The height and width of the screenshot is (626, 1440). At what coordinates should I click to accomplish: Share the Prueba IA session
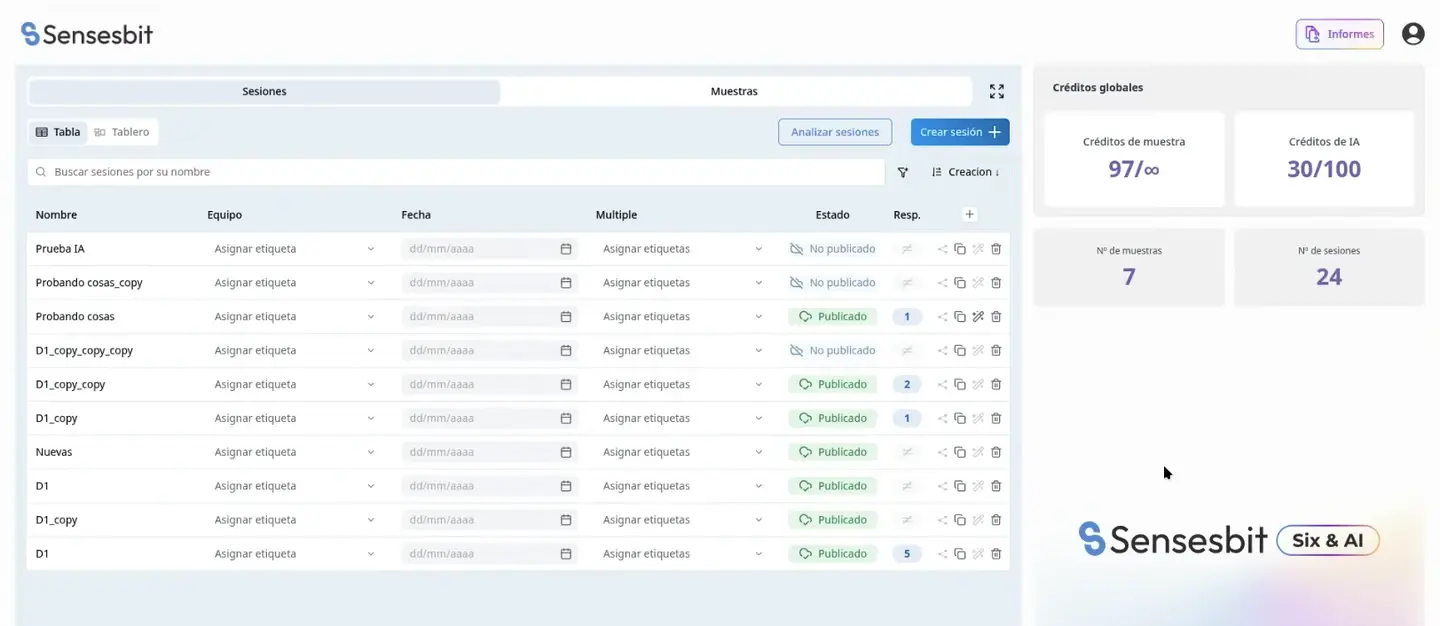[x=942, y=249]
